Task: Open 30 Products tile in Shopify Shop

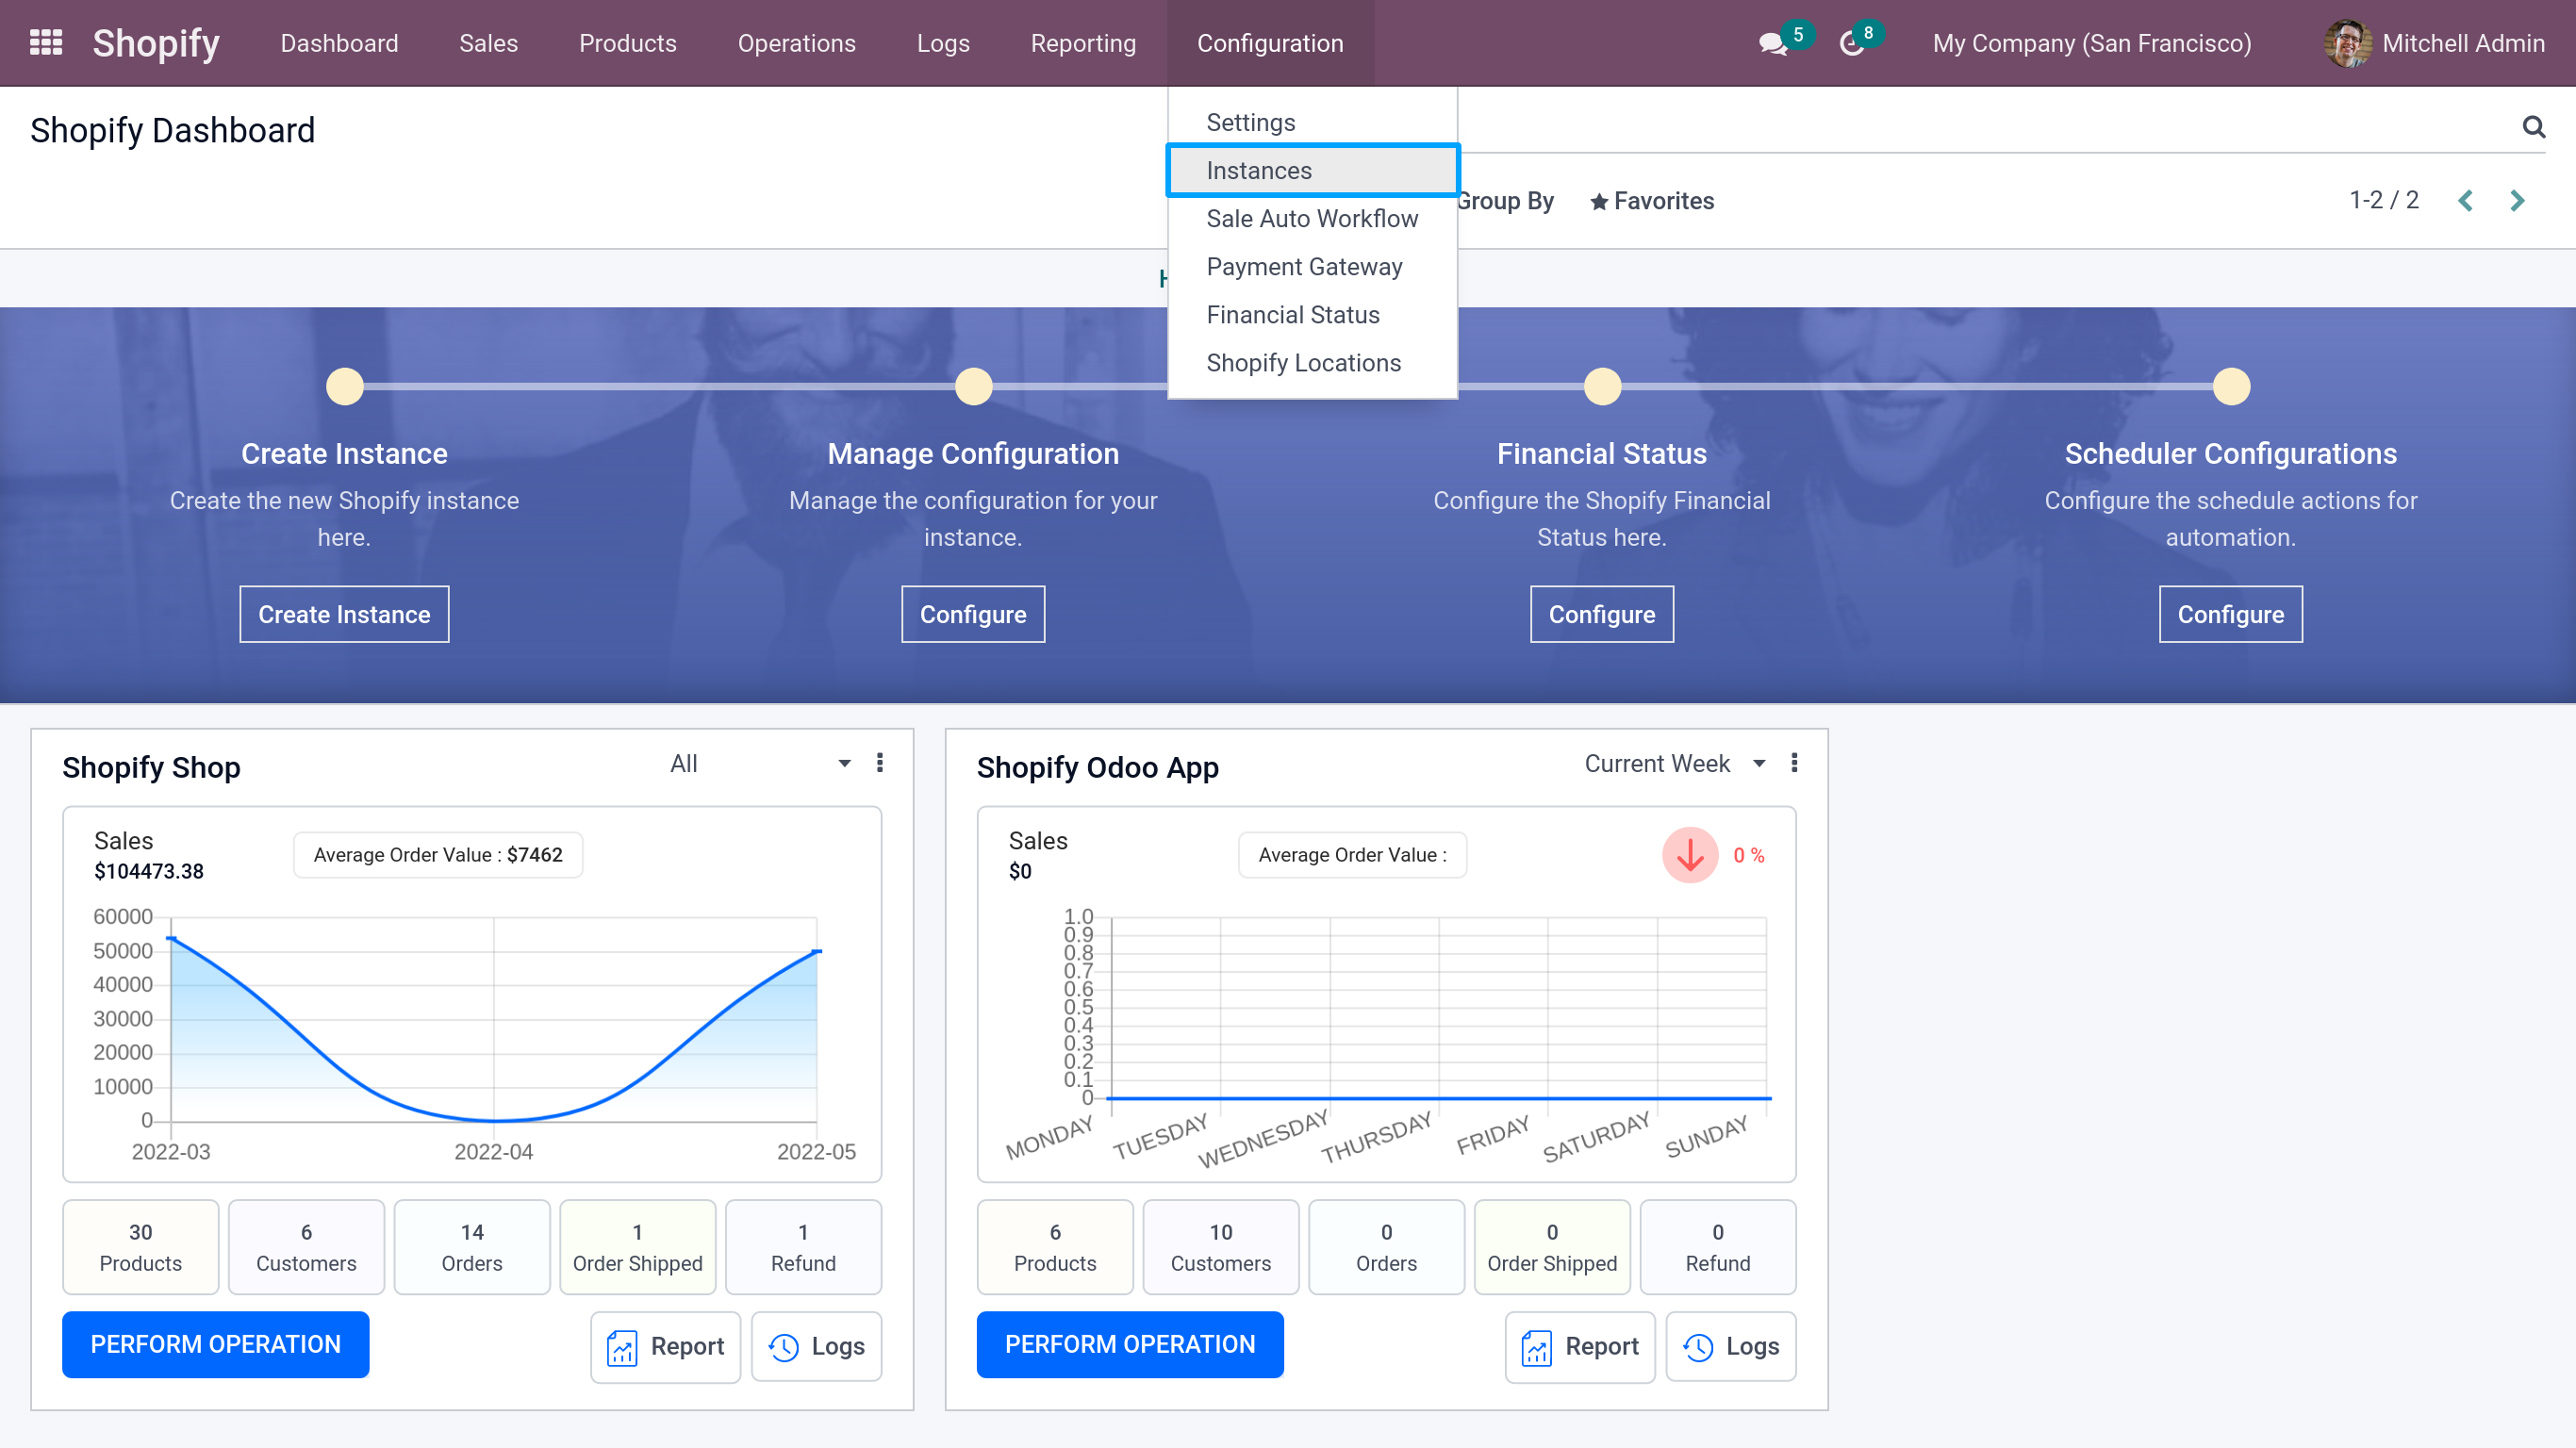Action: click(141, 1247)
